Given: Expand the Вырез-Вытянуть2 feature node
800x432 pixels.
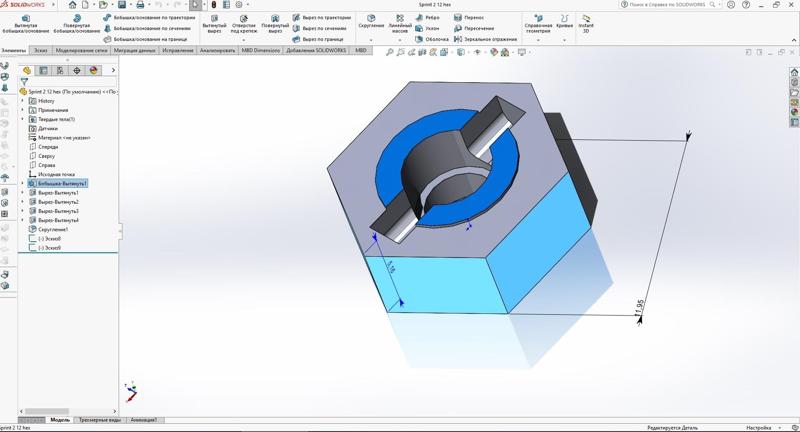Looking at the screenshot, I should click(x=23, y=202).
